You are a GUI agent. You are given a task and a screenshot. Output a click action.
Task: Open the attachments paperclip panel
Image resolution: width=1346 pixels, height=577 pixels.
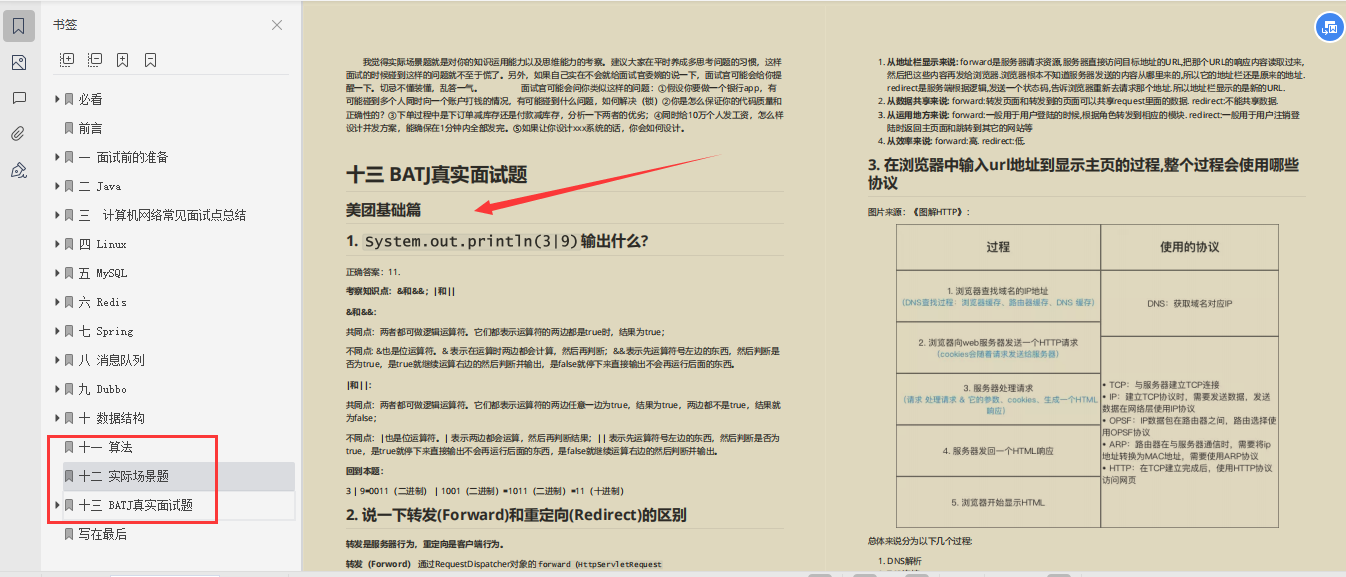point(19,134)
